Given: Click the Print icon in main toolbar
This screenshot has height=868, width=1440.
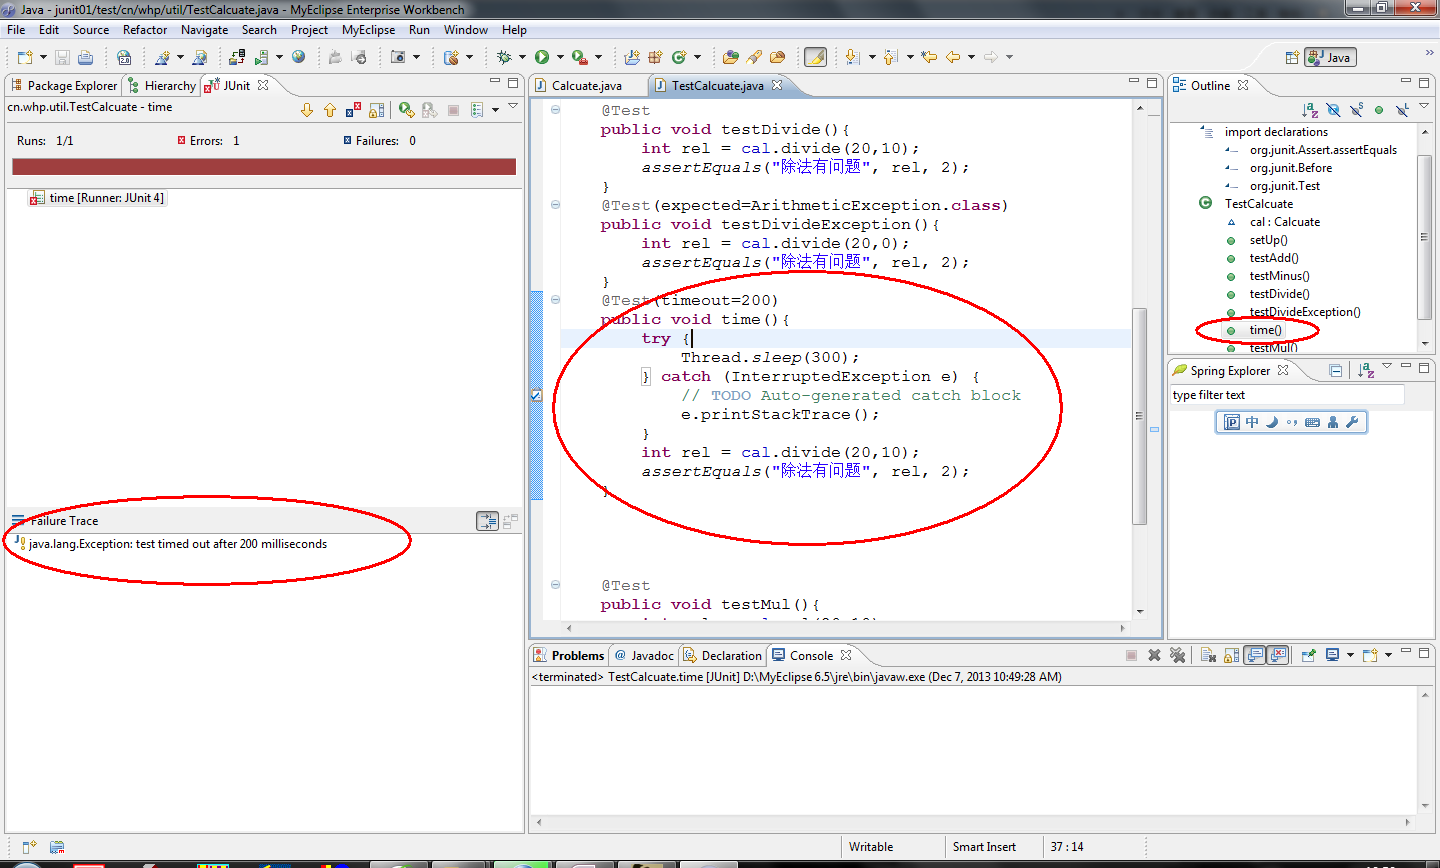Looking at the screenshot, I should (x=85, y=57).
